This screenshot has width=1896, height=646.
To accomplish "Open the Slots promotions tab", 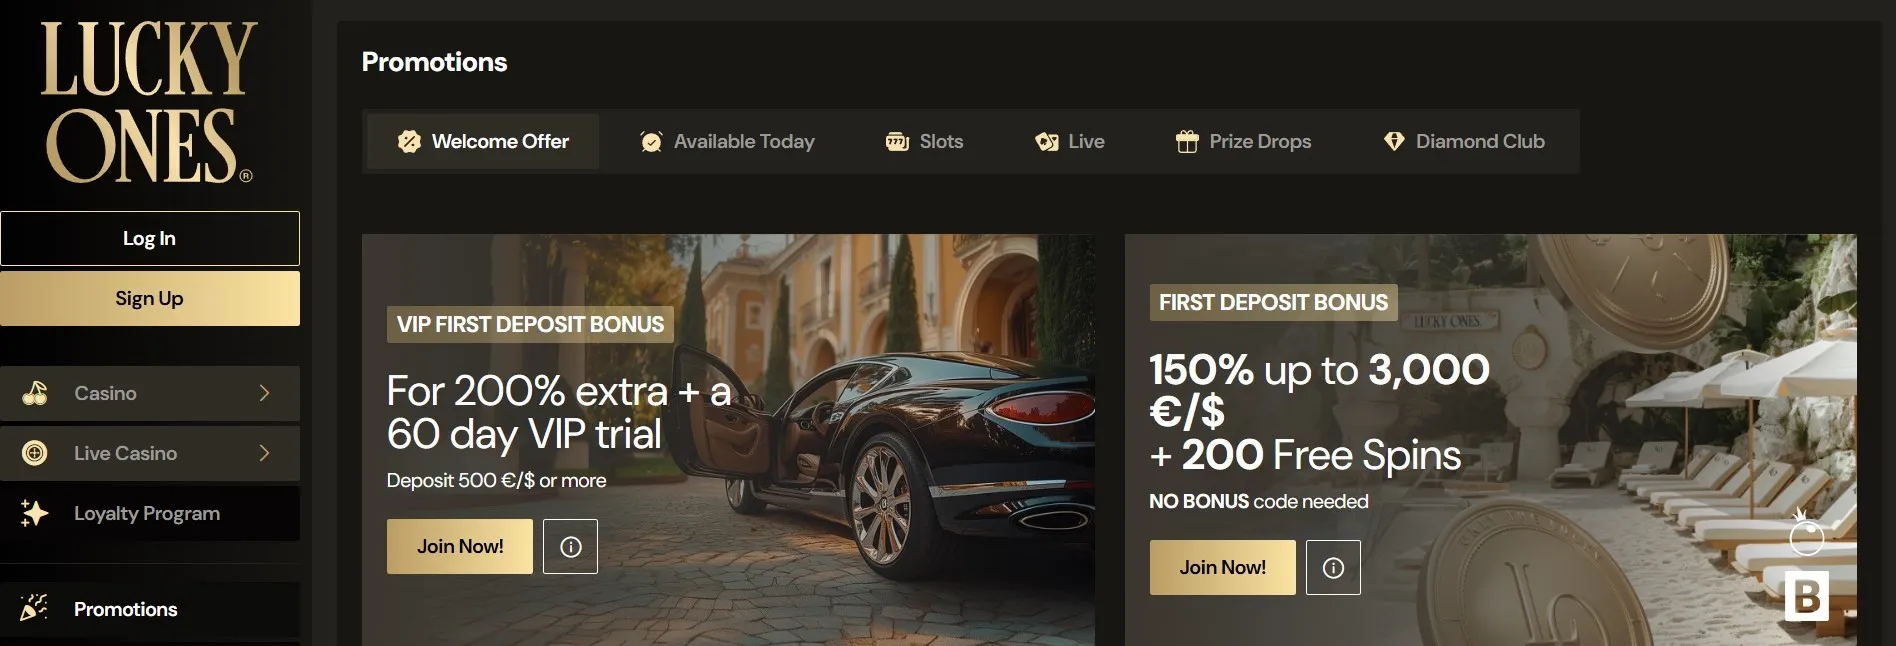I will click(x=925, y=141).
